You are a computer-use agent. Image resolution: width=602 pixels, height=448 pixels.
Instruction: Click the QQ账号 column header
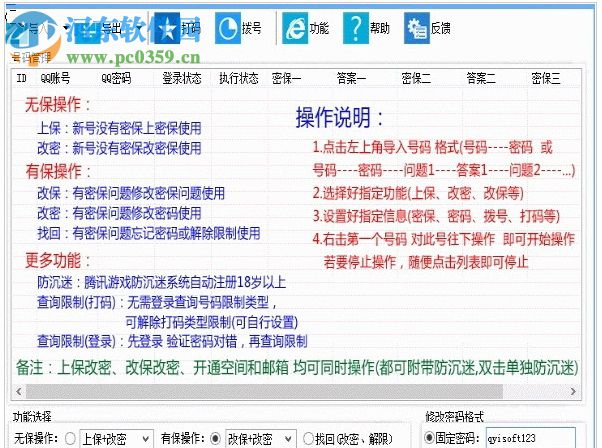[x=56, y=78]
